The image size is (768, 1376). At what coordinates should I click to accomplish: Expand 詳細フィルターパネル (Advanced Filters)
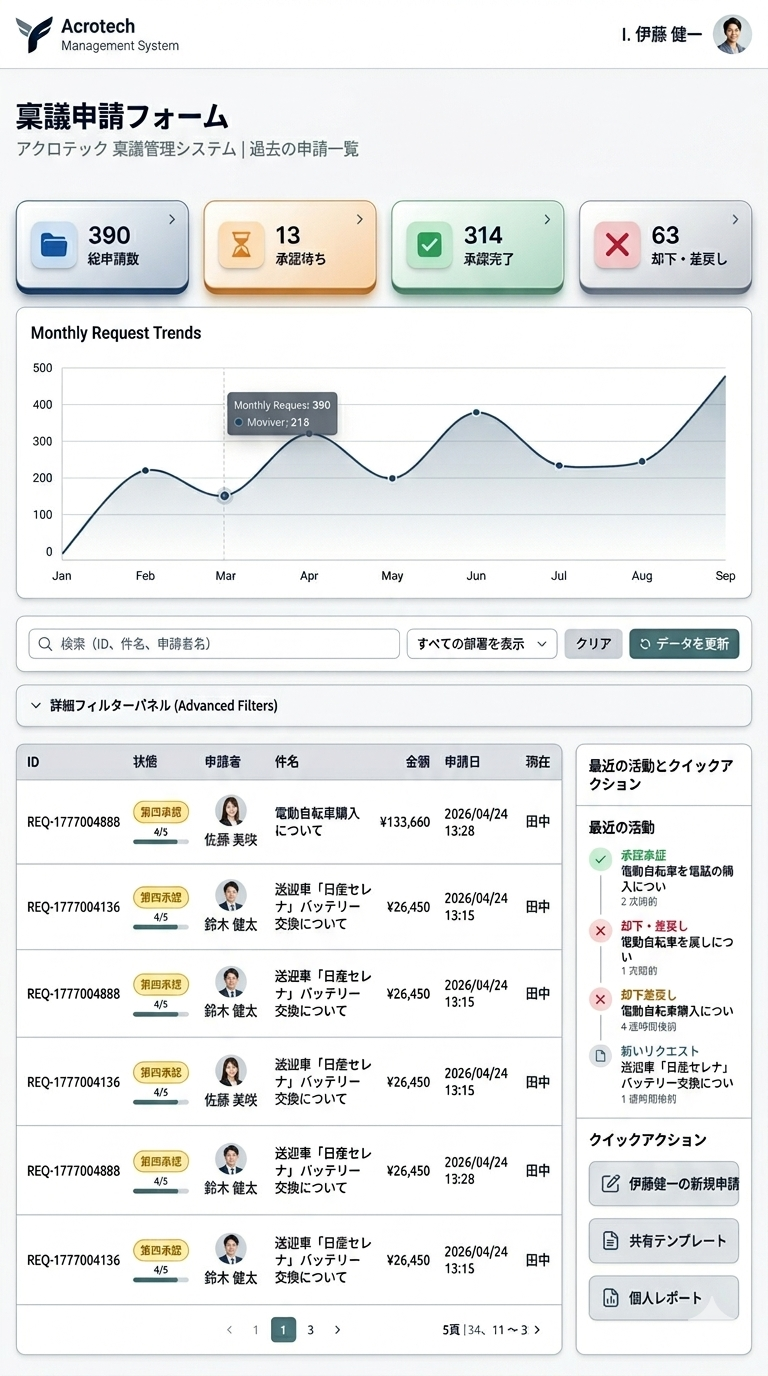384,706
